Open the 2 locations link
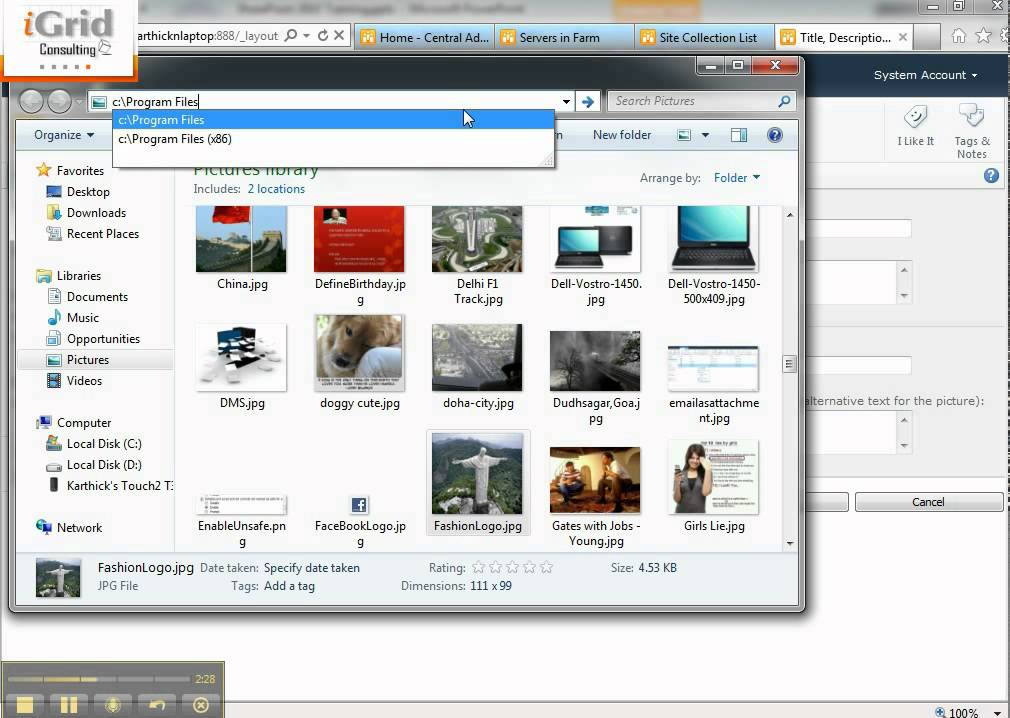Image resolution: width=1010 pixels, height=718 pixels. pos(276,189)
